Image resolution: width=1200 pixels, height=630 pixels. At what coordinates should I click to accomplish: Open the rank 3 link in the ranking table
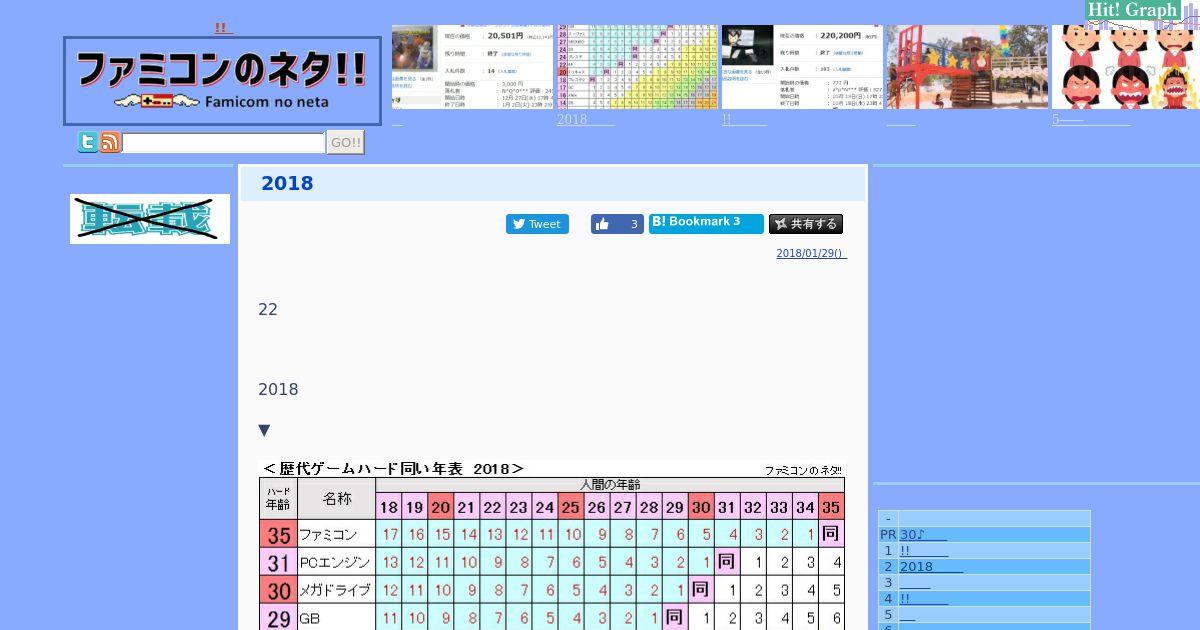pos(915,583)
